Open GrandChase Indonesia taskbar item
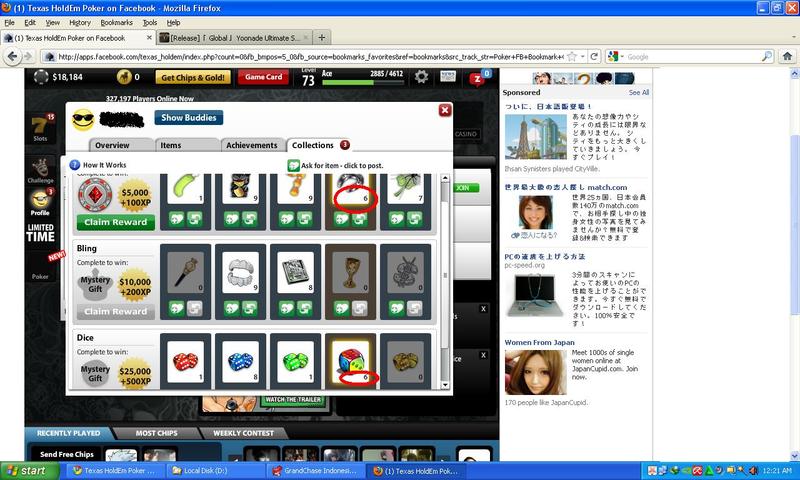 (x=316, y=471)
